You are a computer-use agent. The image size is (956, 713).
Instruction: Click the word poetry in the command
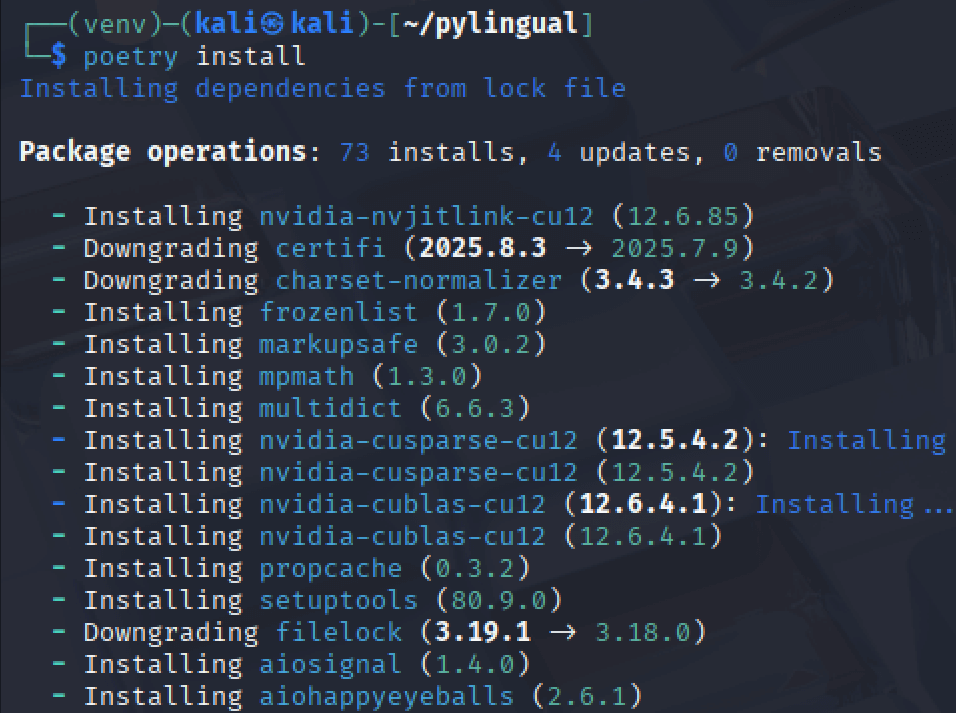coord(130,57)
